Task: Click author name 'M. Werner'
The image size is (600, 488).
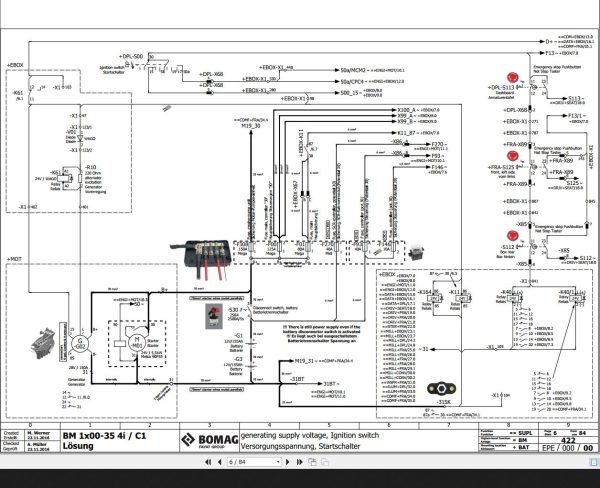Action: [x=38, y=433]
